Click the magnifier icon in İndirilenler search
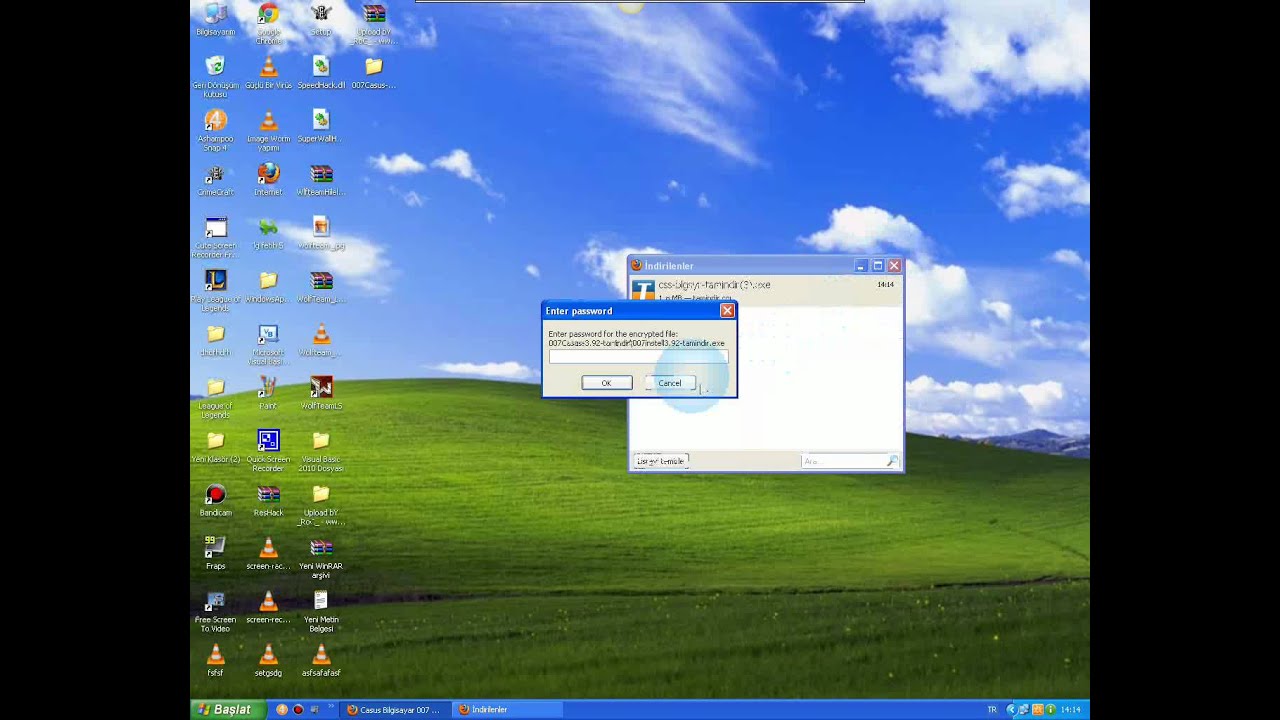 tap(892, 461)
